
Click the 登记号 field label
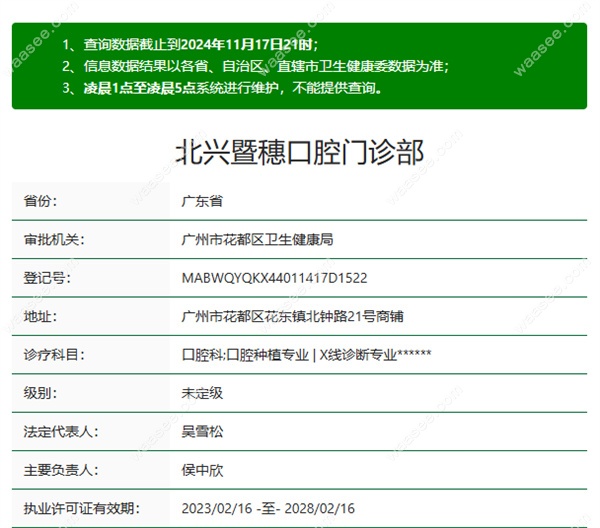47,278
